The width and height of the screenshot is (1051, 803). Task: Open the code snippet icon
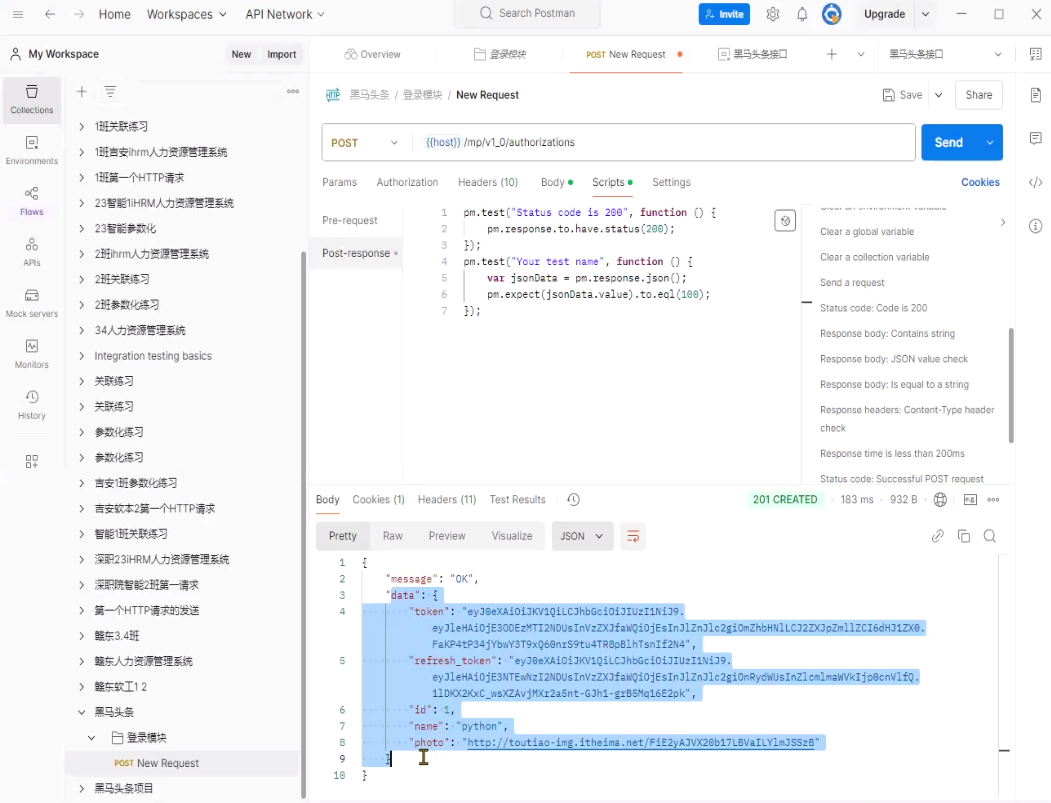[x=1036, y=182]
